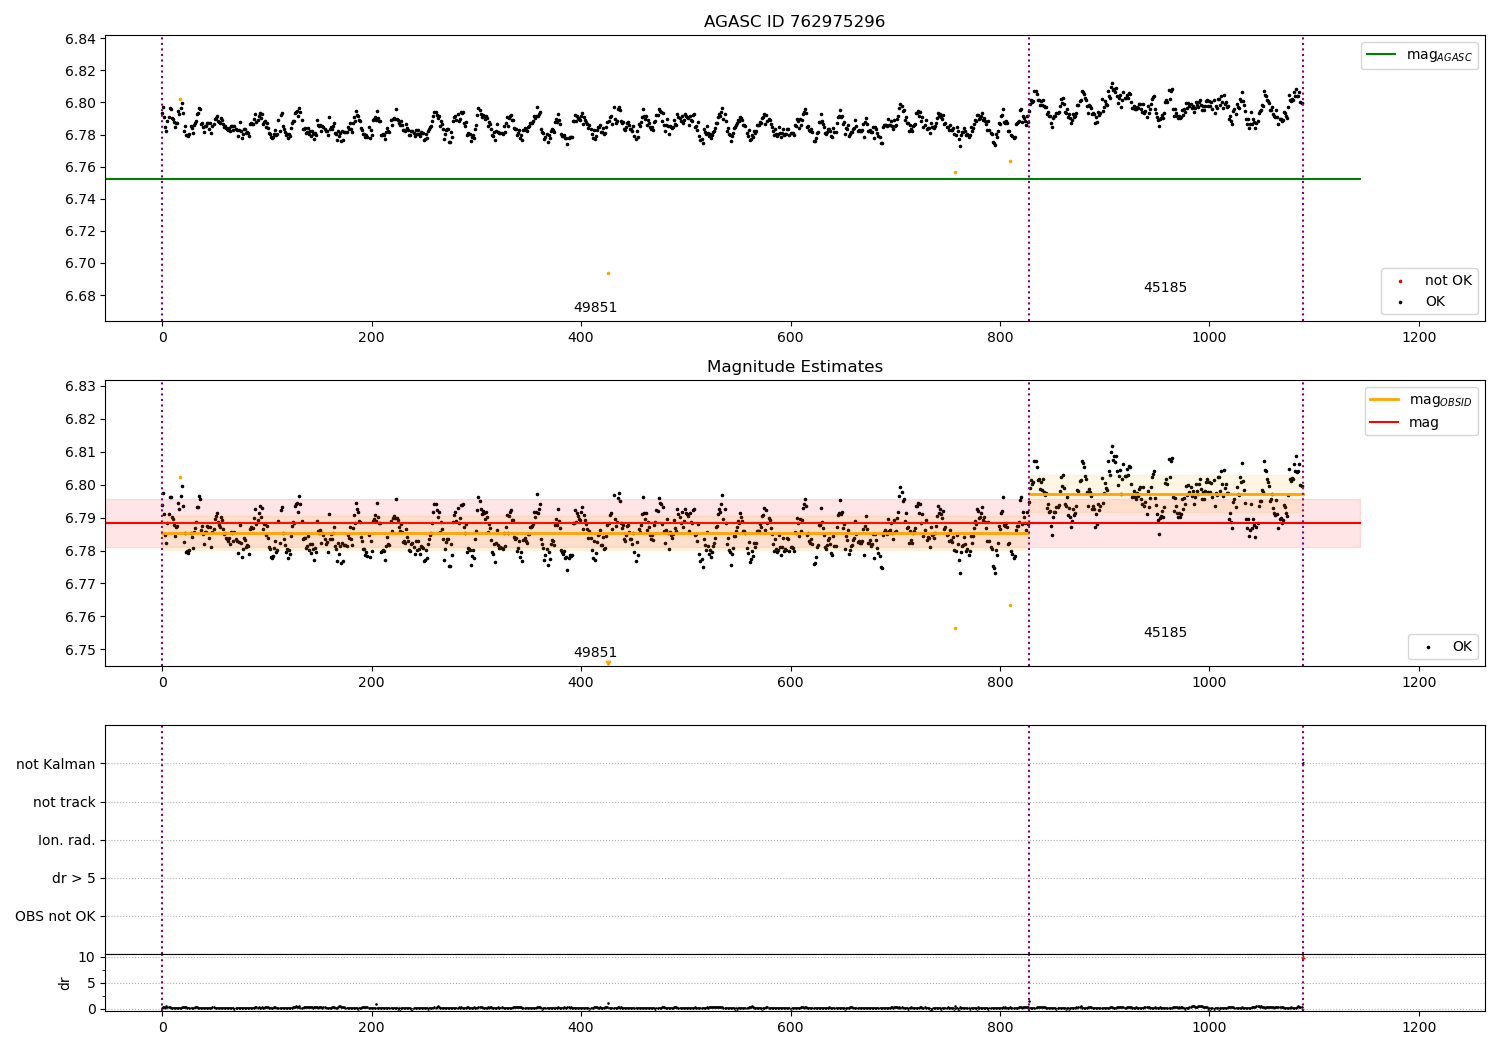The image size is (1500, 1050).
Task: Click the orange outlier point near 6.69 in top plot
Action: pos(608,273)
